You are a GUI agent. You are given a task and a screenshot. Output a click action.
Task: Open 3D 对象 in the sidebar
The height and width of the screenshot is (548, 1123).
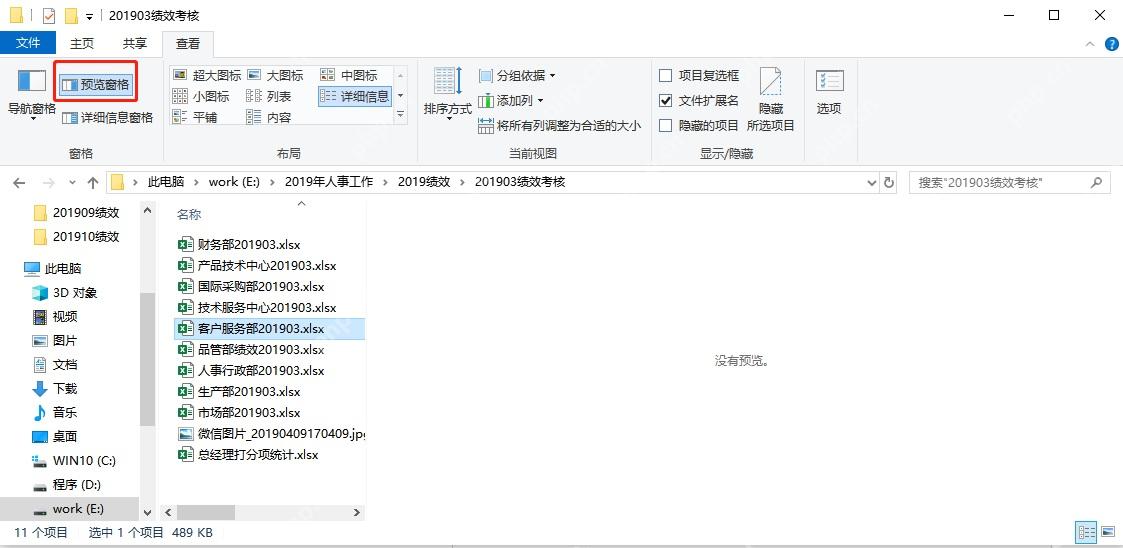[x=65, y=293]
